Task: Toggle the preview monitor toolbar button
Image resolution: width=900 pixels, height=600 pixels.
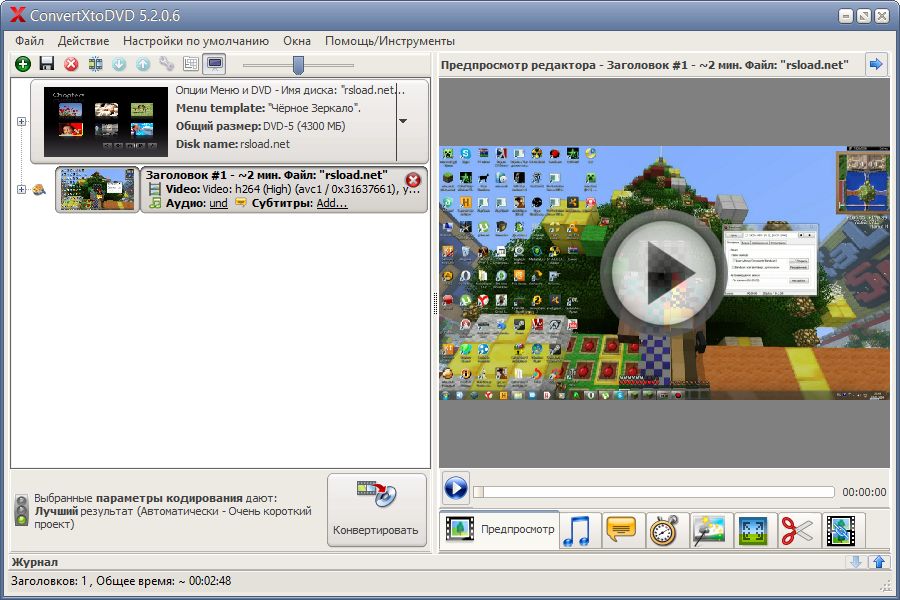Action: [x=215, y=64]
